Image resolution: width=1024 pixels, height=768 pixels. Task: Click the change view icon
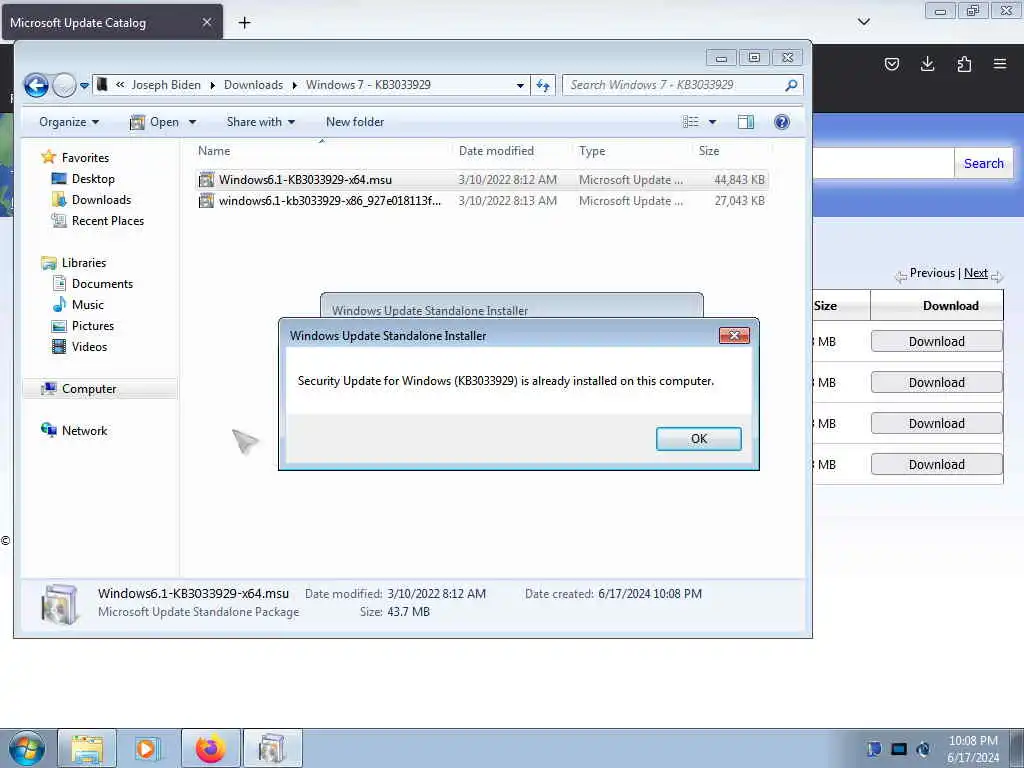tap(690, 122)
